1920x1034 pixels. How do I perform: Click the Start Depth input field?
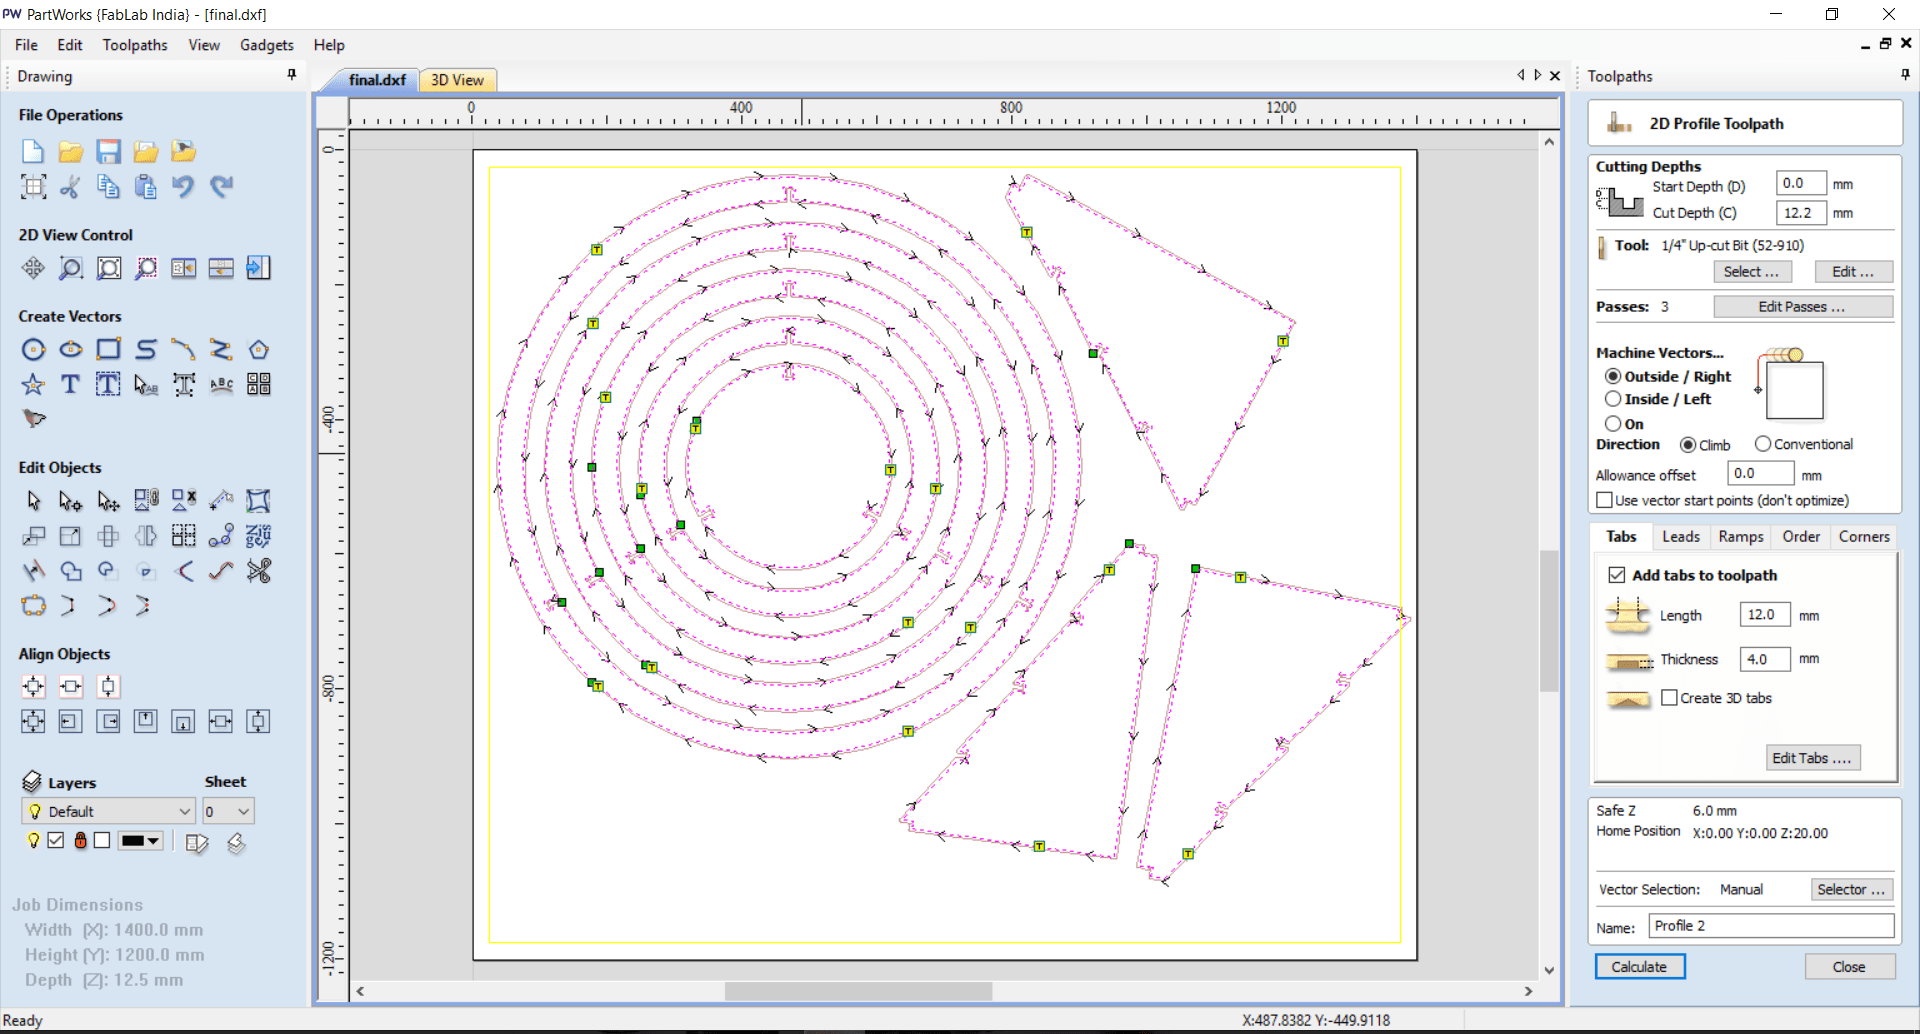point(1801,184)
